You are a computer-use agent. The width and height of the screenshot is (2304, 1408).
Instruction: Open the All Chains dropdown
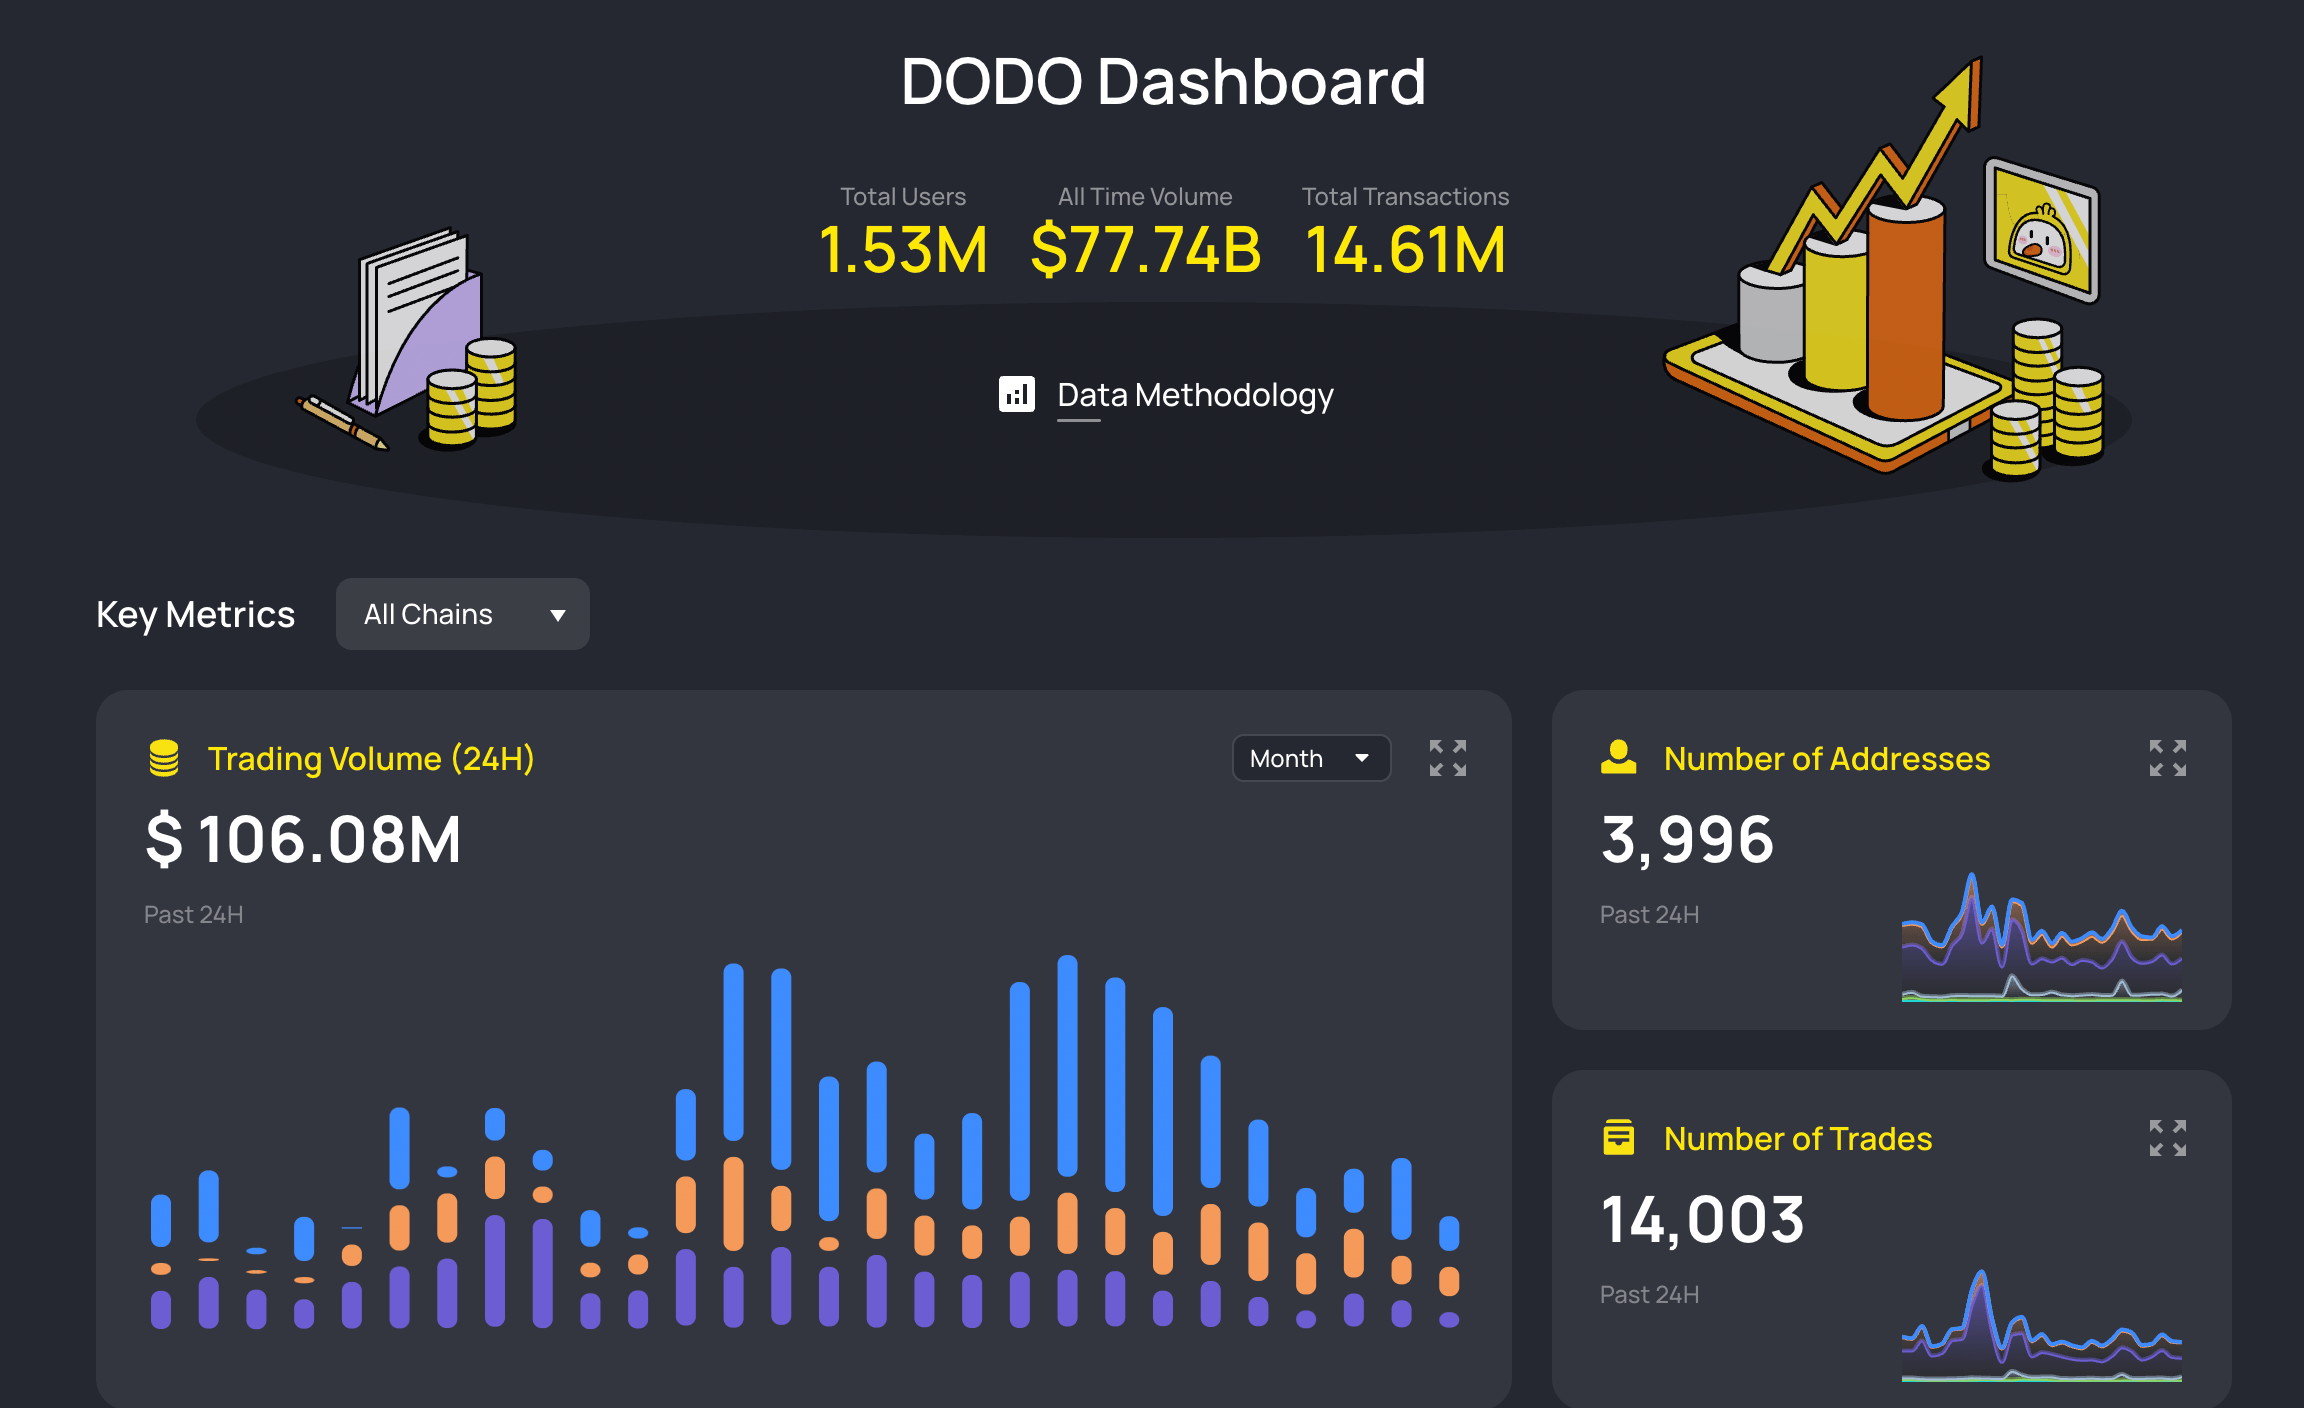tap(462, 614)
